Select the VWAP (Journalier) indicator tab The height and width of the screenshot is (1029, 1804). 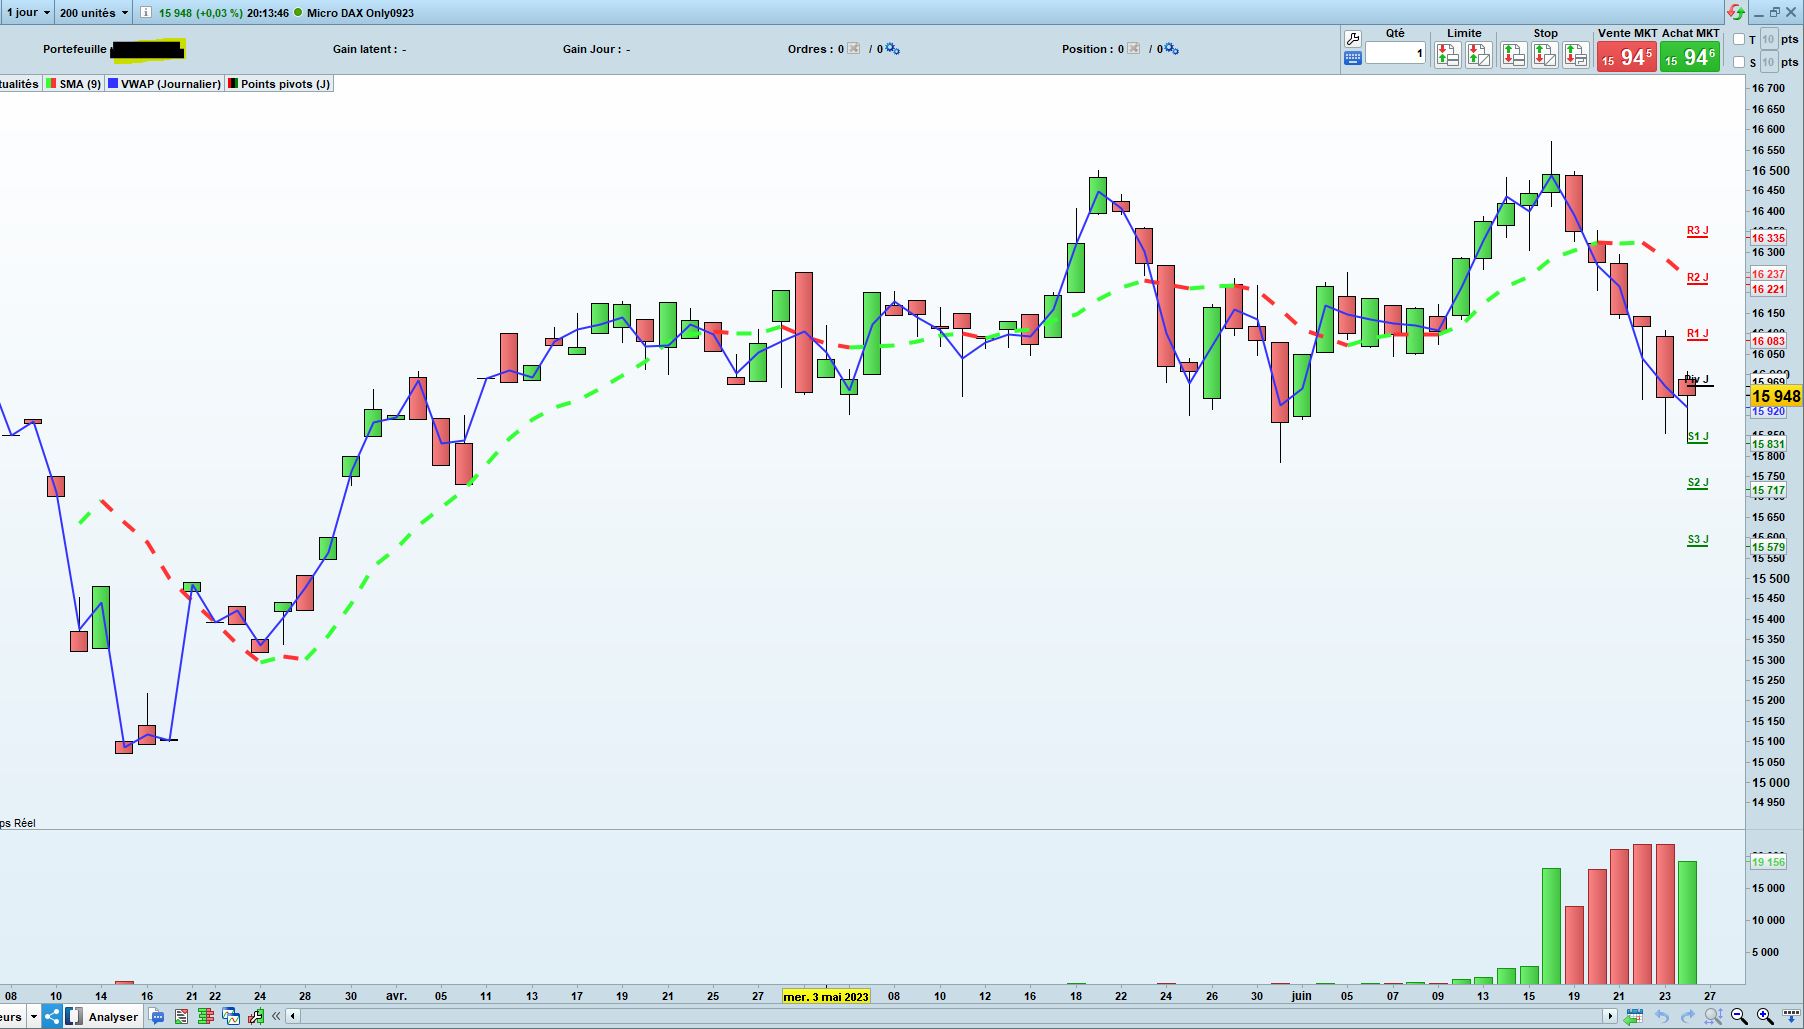pos(164,84)
